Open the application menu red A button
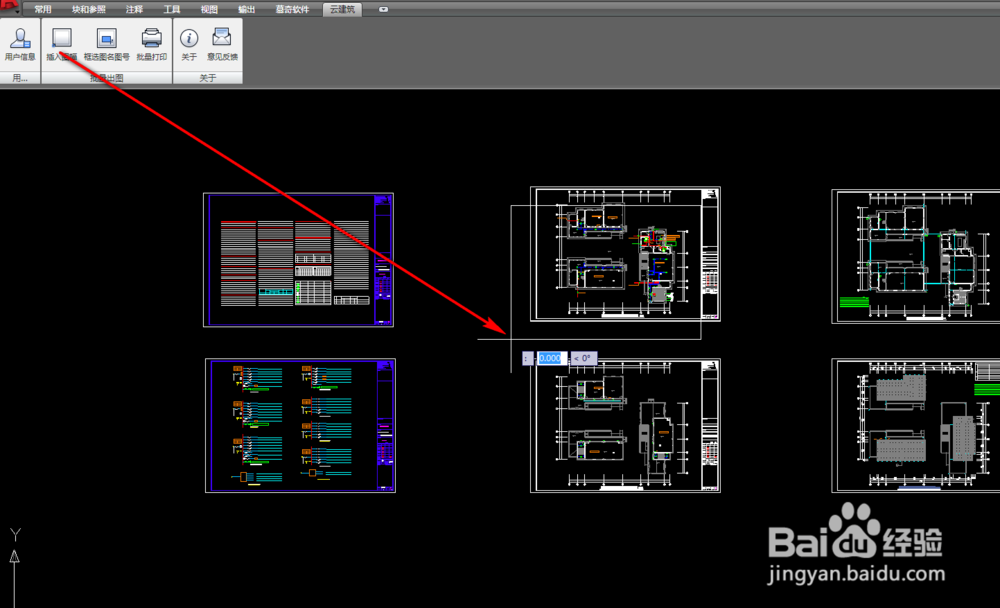 (x=9, y=7)
